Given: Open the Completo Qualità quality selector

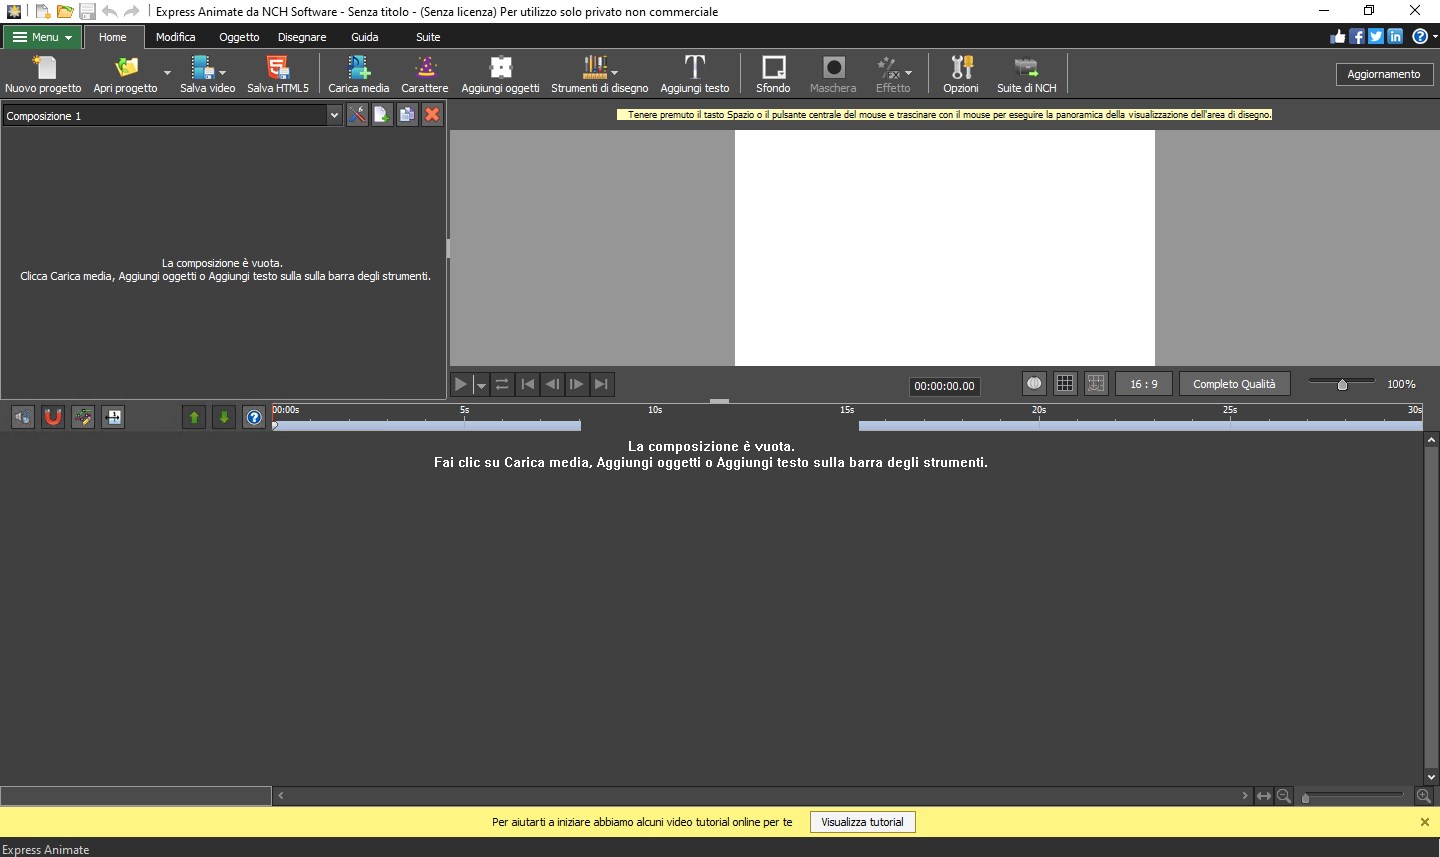Looking at the screenshot, I should click(1234, 384).
